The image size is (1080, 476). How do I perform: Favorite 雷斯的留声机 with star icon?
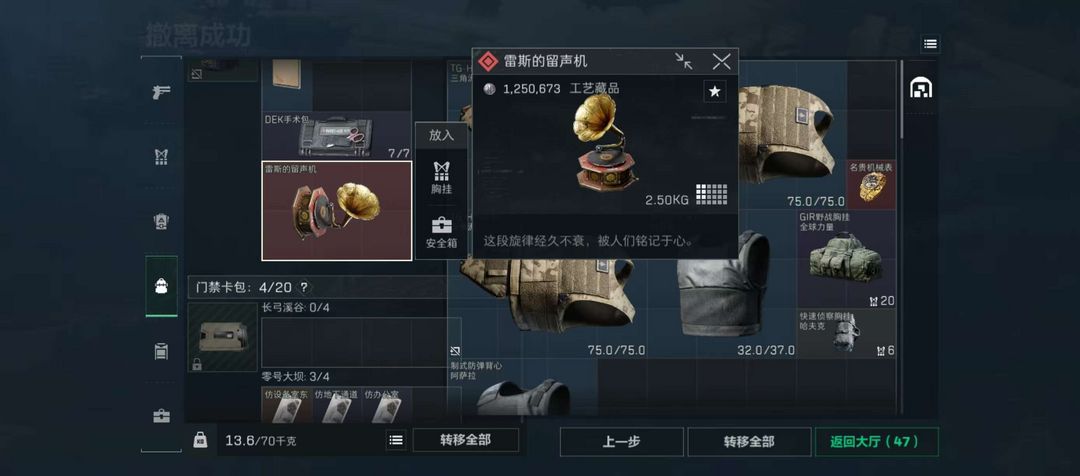point(714,91)
